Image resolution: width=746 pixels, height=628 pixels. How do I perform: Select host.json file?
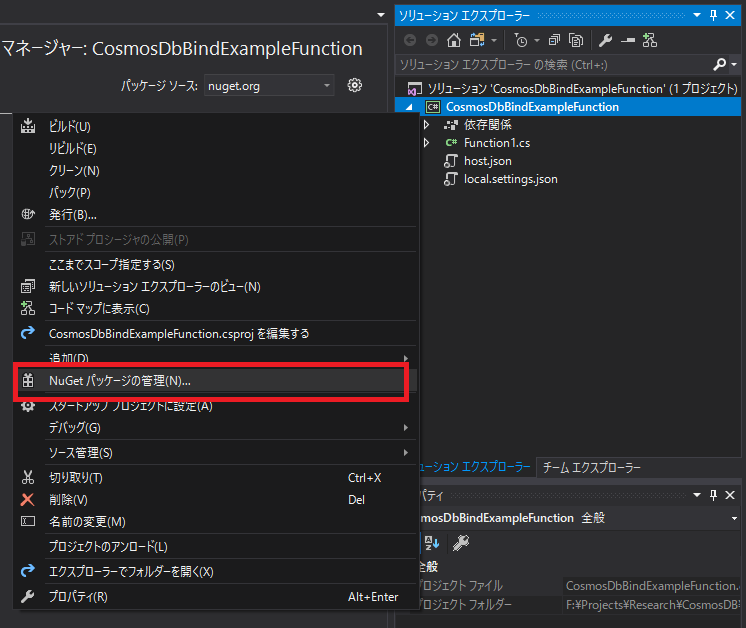[x=488, y=161]
